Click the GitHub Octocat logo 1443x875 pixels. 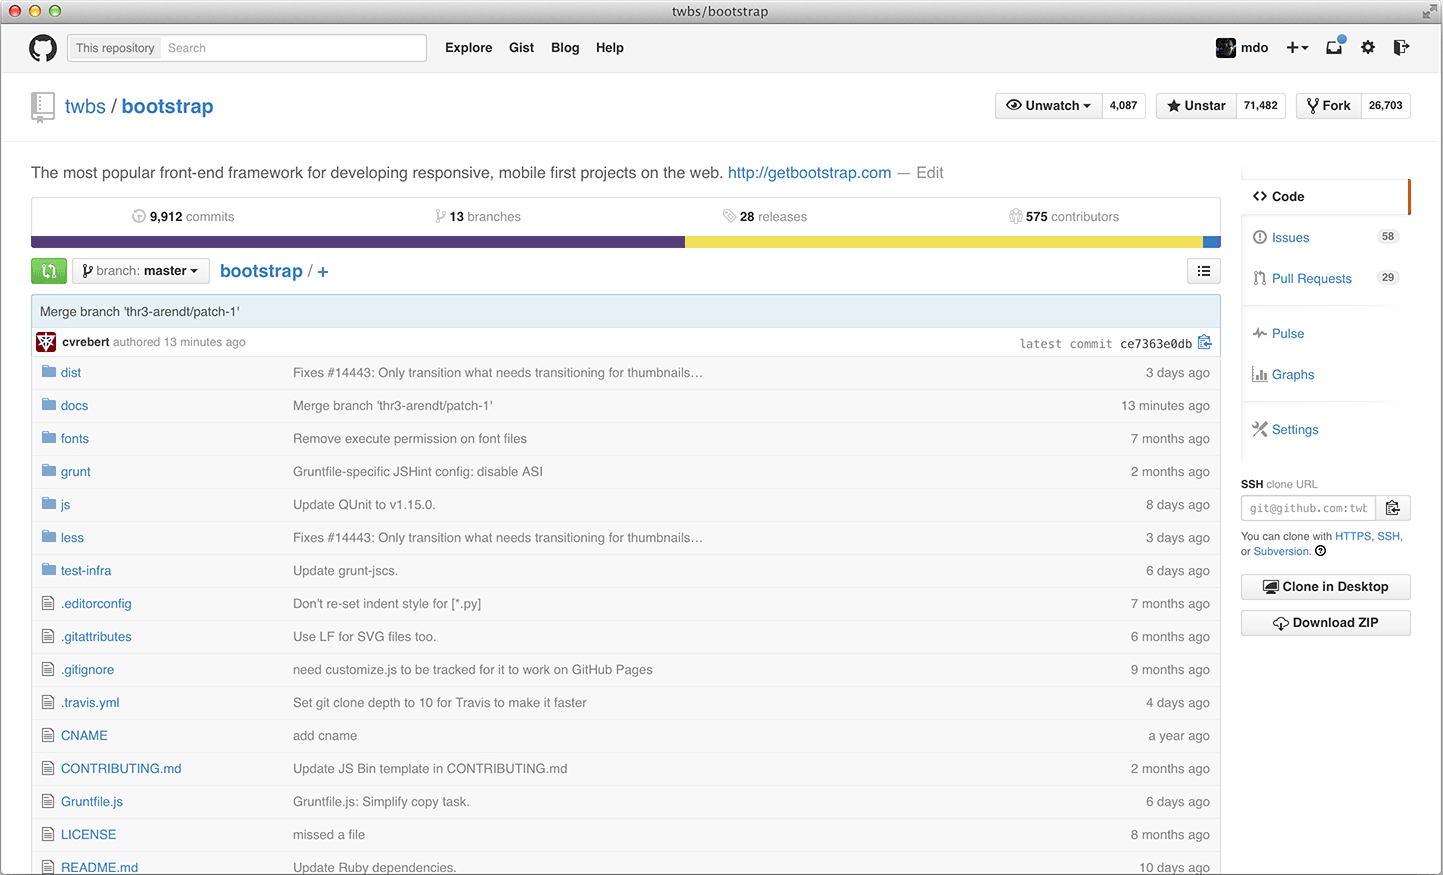tap(43, 47)
